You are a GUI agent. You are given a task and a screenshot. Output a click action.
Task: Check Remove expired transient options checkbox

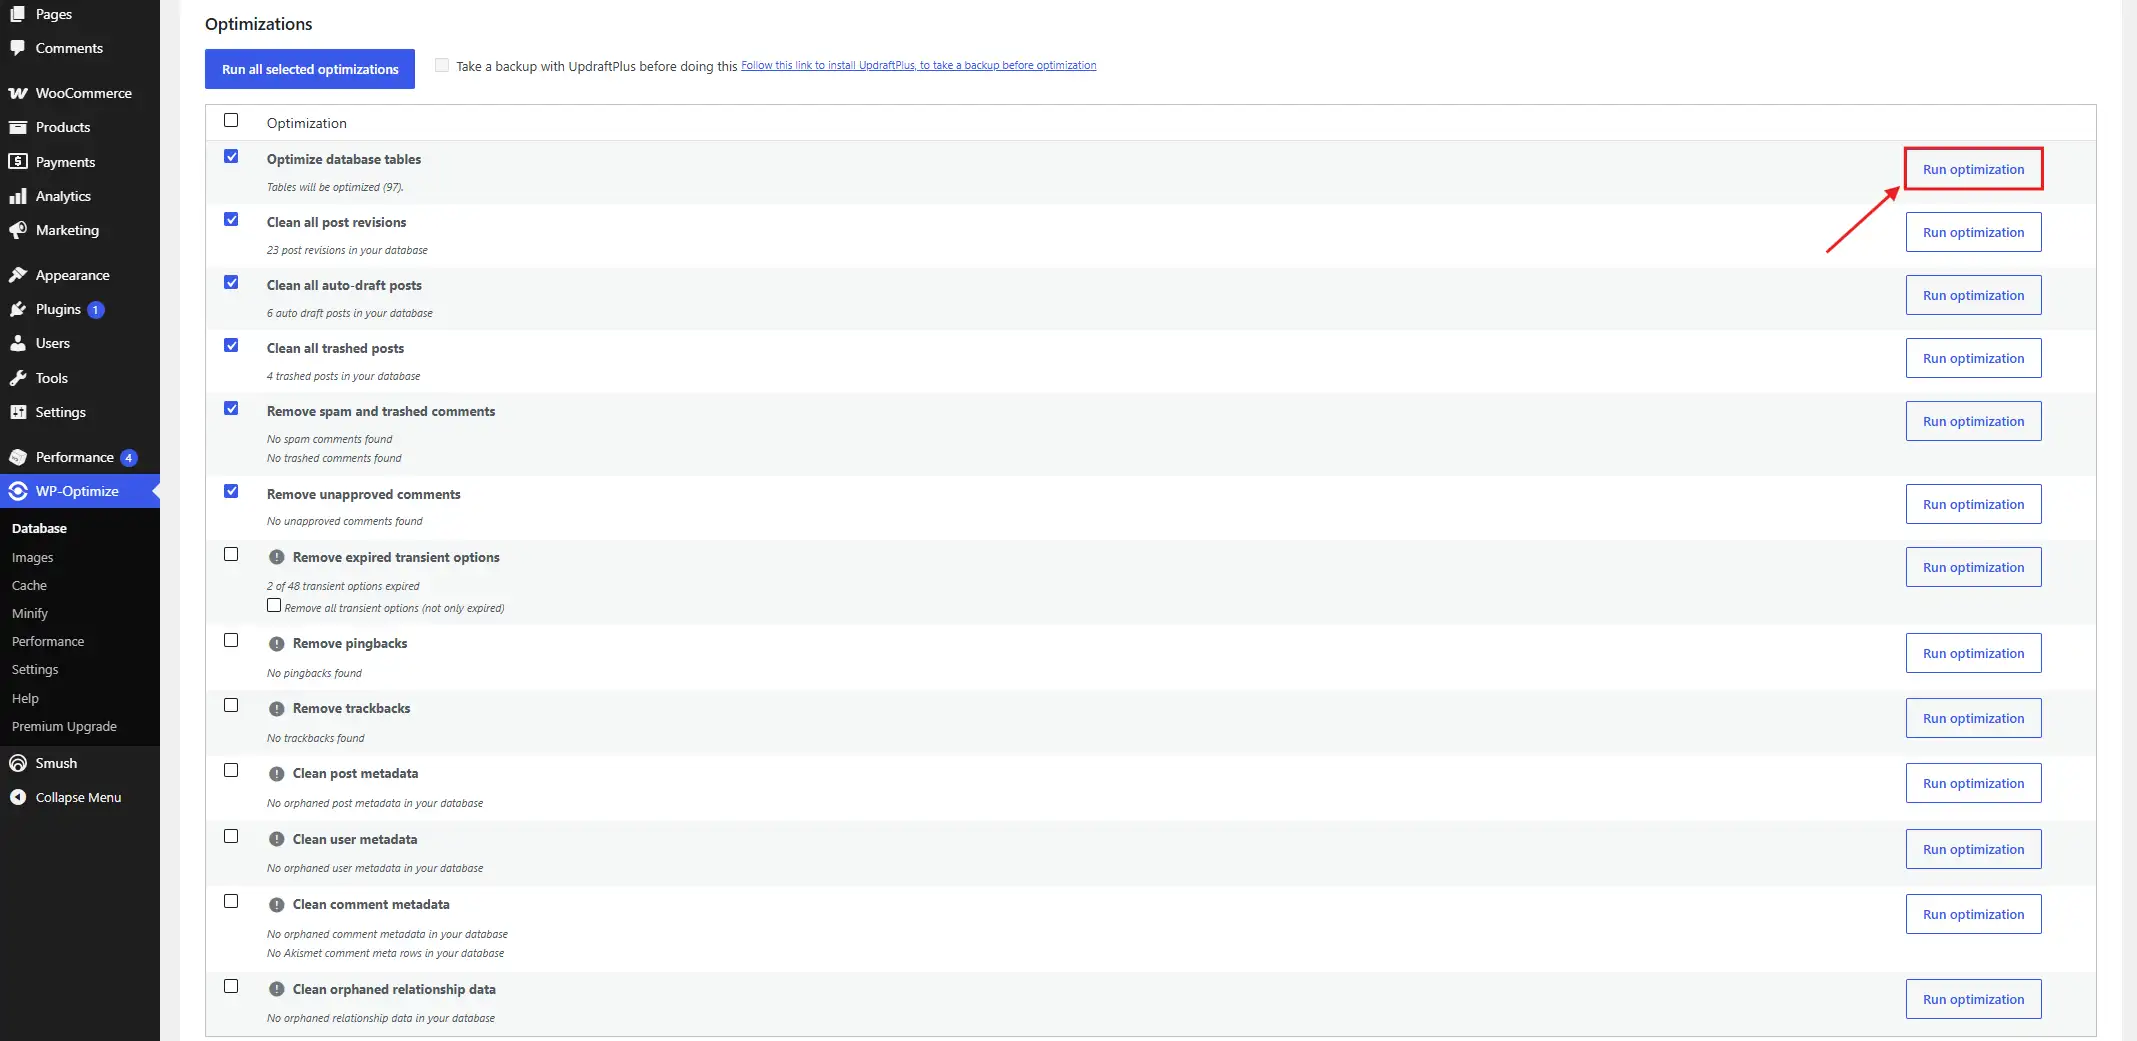[231, 554]
